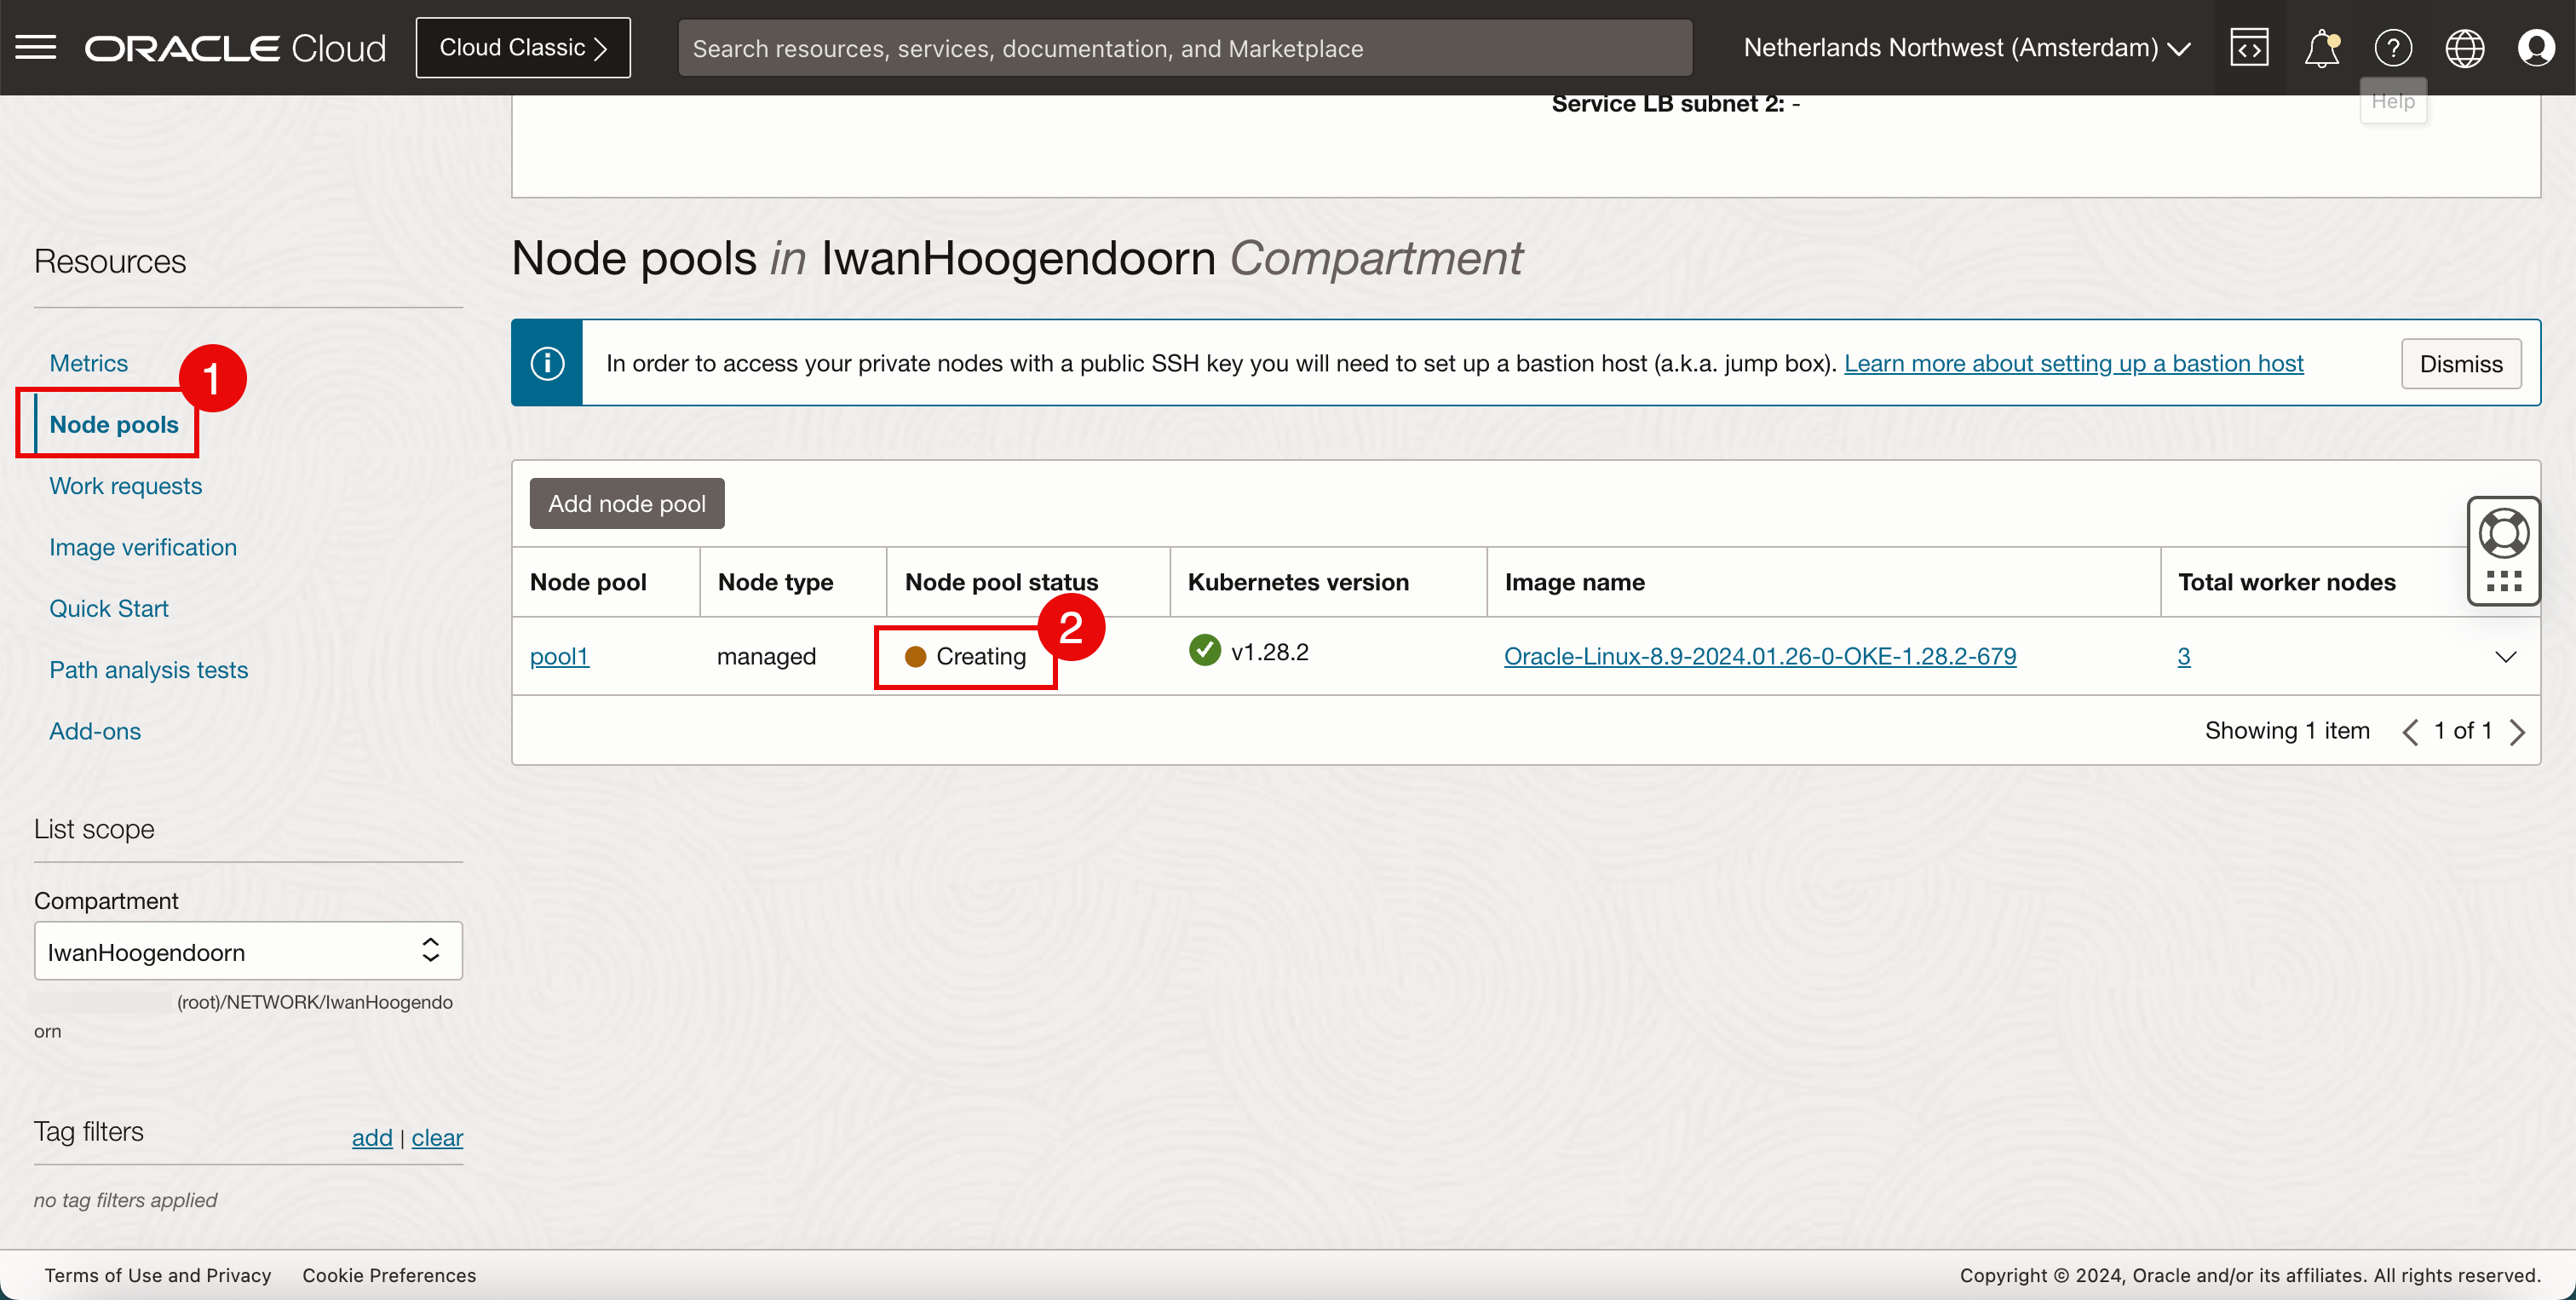Dismiss the bastion host notice

tap(2460, 363)
